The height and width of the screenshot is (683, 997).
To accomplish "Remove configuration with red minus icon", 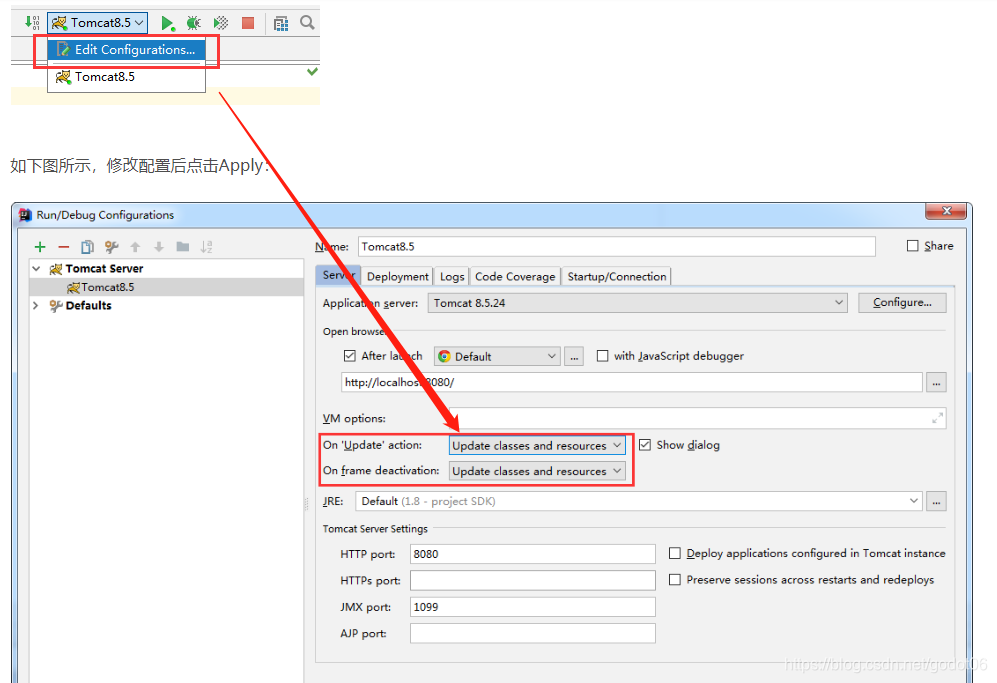I will [64, 247].
